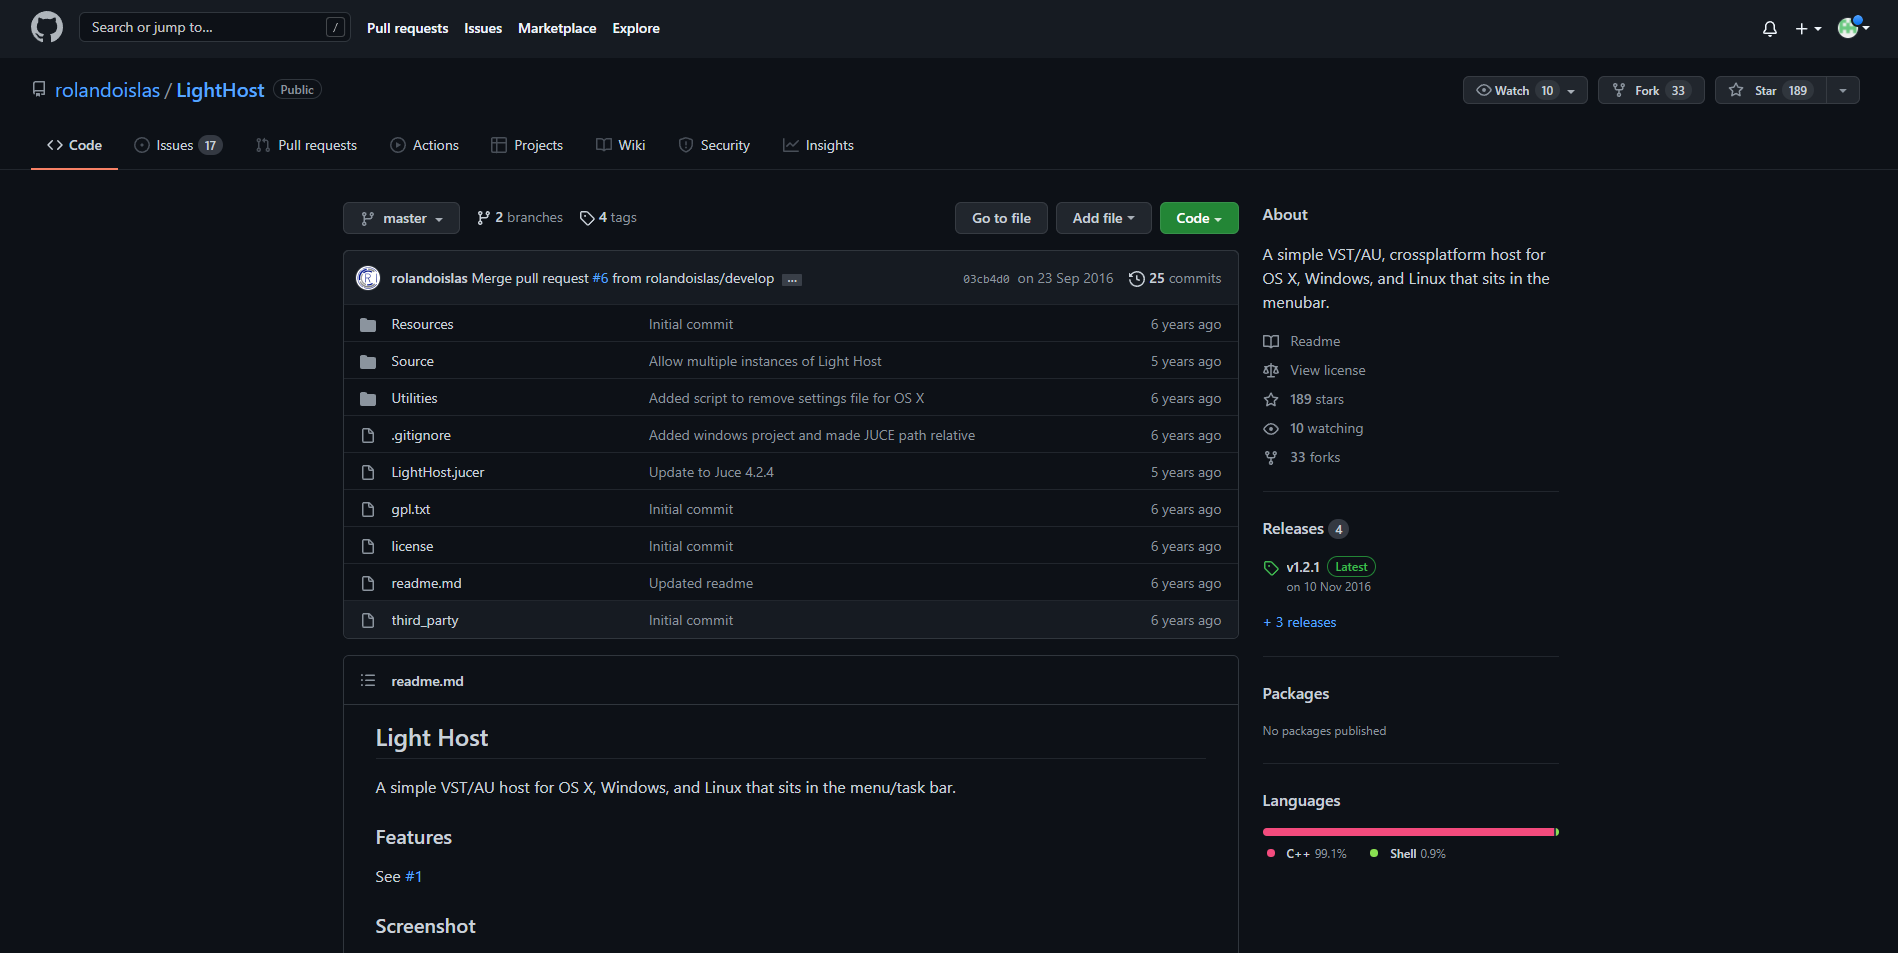Open the readme.md file row
This screenshot has height=953, width=1898.
pyautogui.click(x=791, y=583)
